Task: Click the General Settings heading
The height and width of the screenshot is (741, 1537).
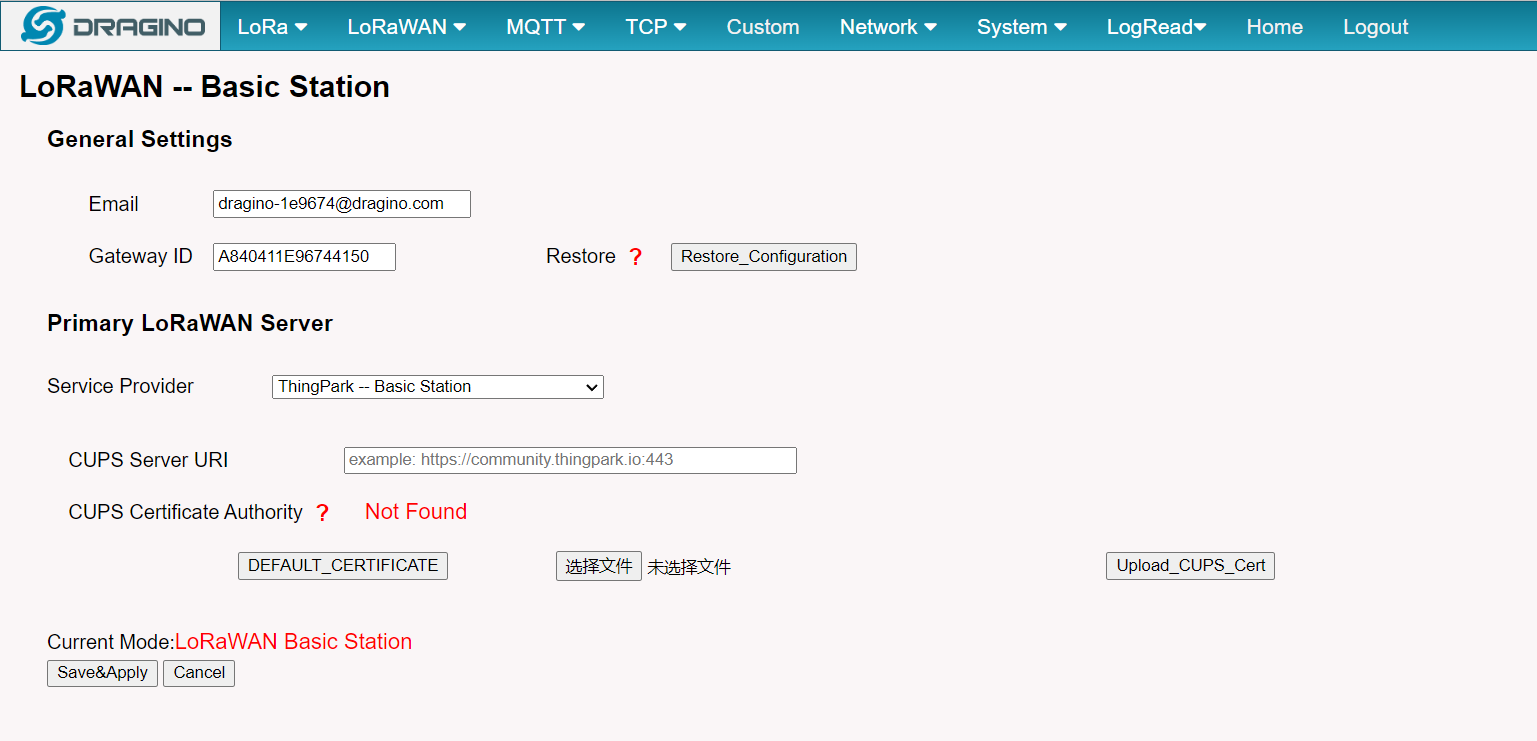Action: pos(140,139)
